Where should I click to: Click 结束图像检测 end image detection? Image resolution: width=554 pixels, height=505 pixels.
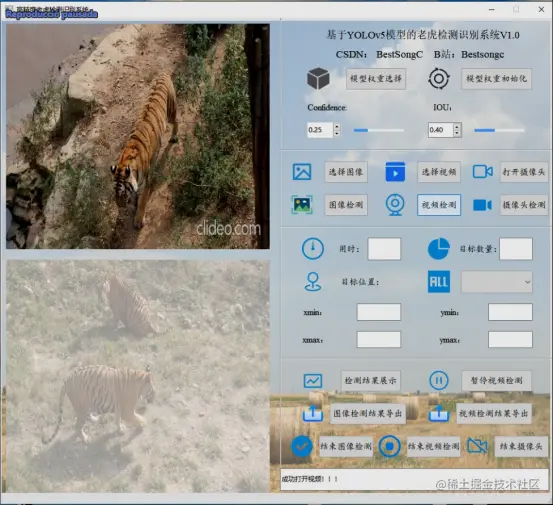(x=346, y=446)
